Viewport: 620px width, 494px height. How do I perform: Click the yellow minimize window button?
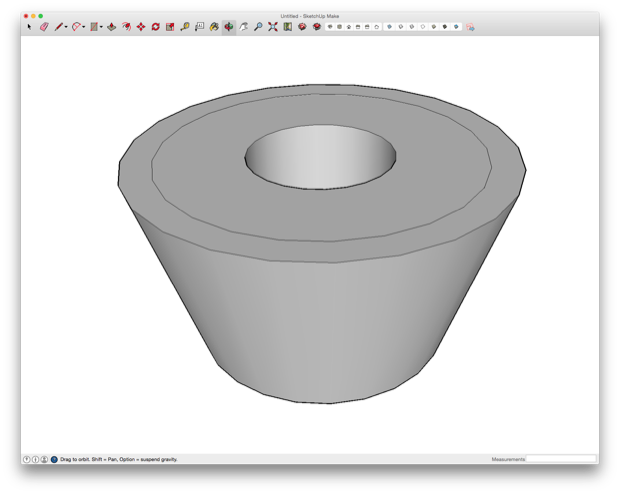33,16
